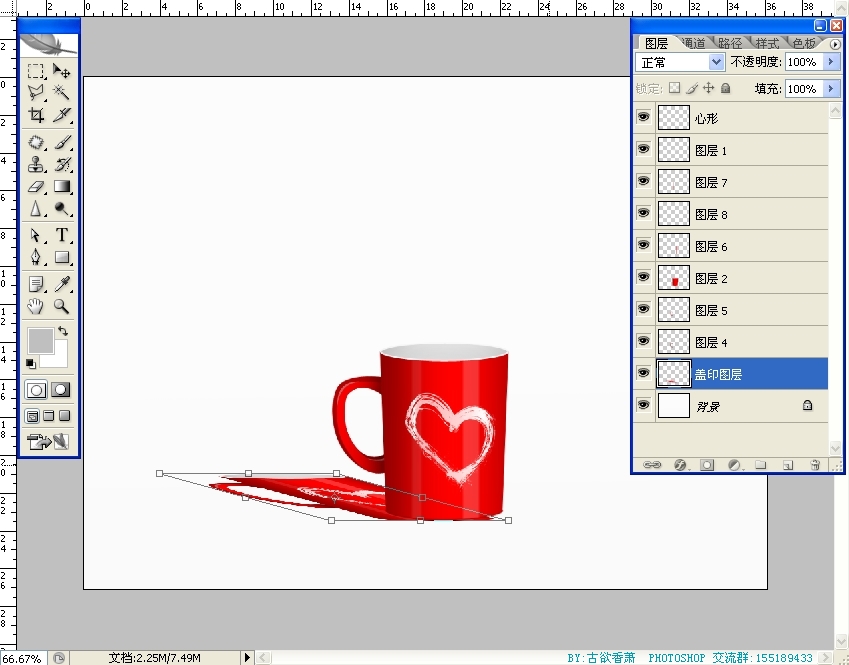
Task: Activate the Eraser tool
Action: pyautogui.click(x=36, y=187)
